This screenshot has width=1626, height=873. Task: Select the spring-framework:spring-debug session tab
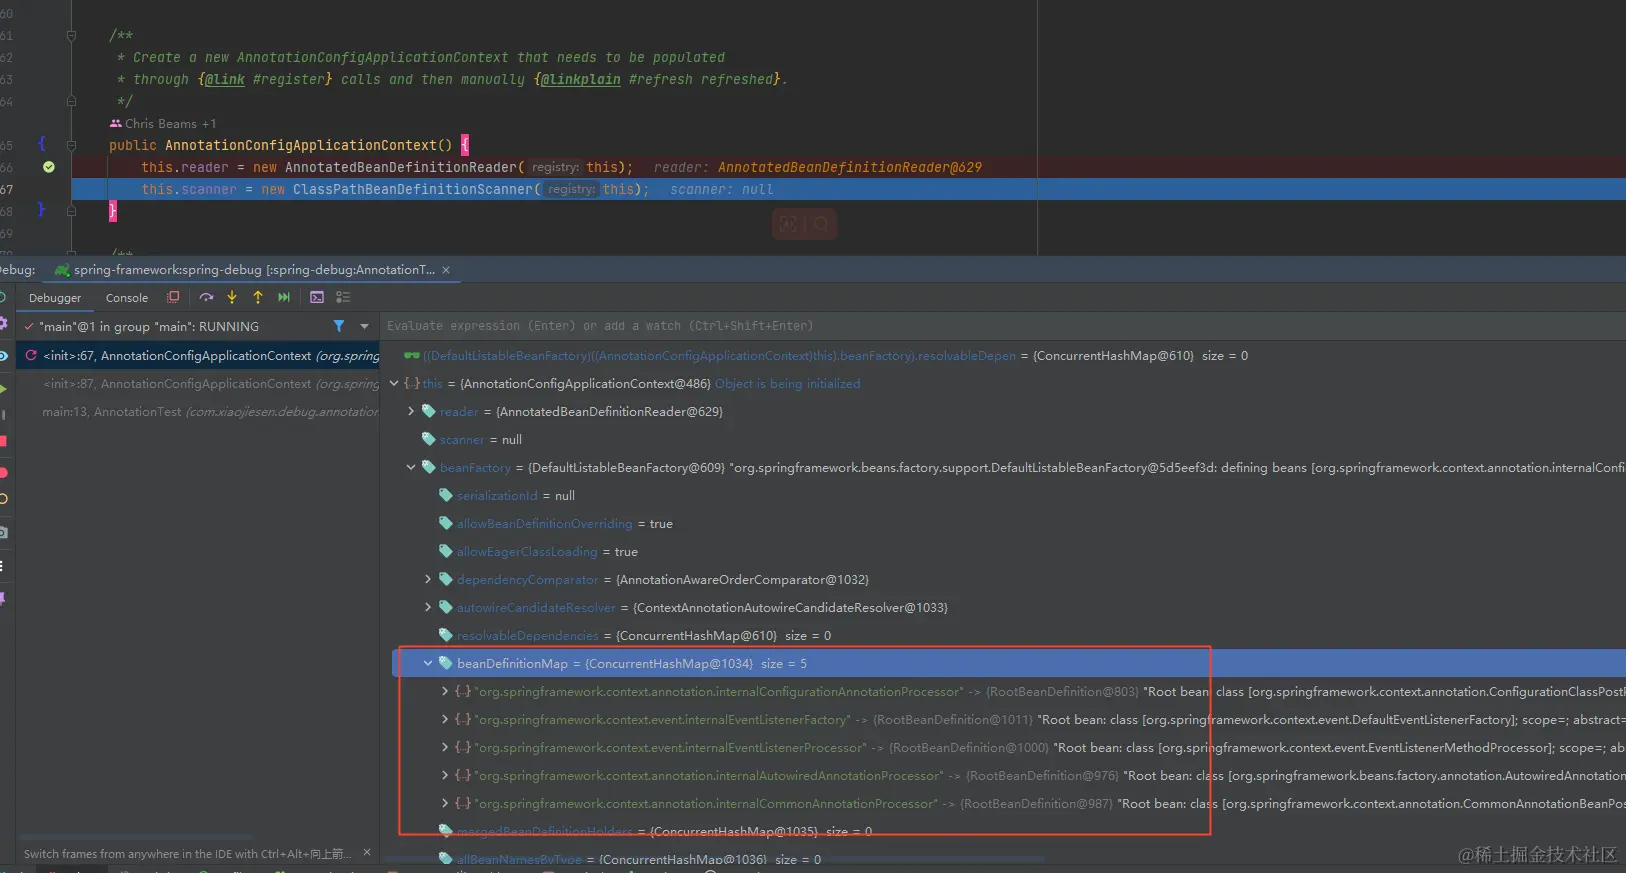point(254,270)
